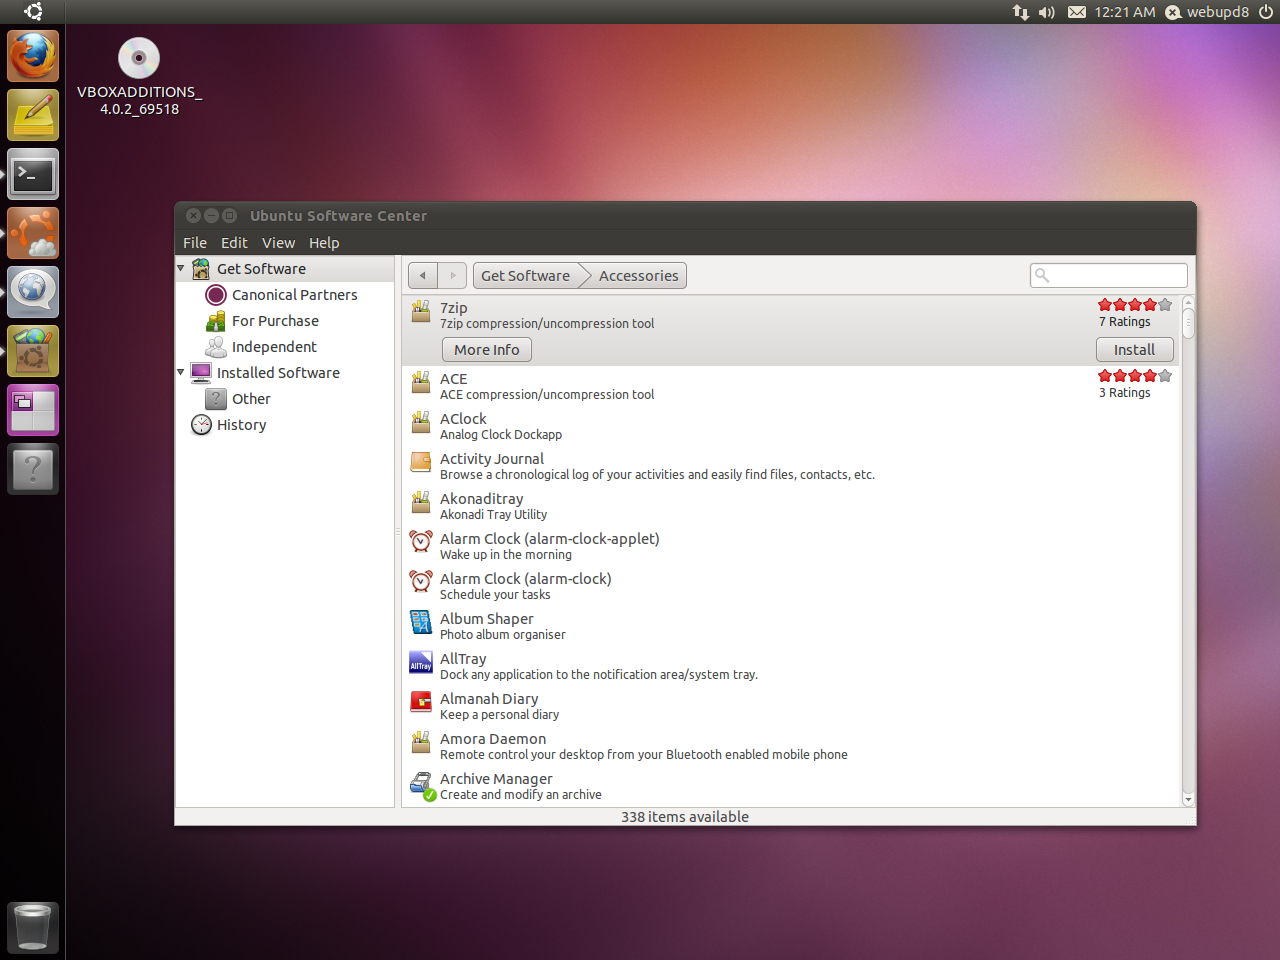
Task: Go back with navigation arrow
Action: tap(423, 276)
